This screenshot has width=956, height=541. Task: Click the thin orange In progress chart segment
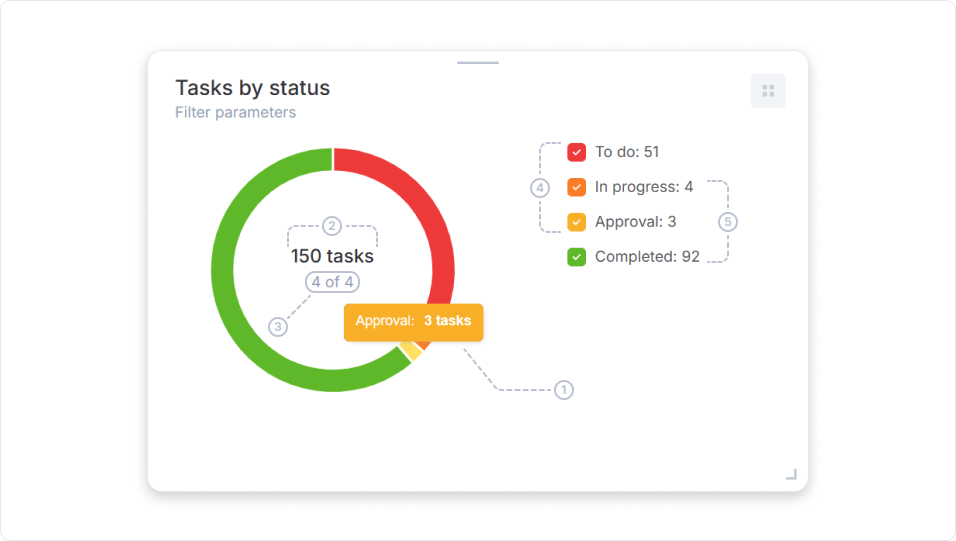[423, 346]
